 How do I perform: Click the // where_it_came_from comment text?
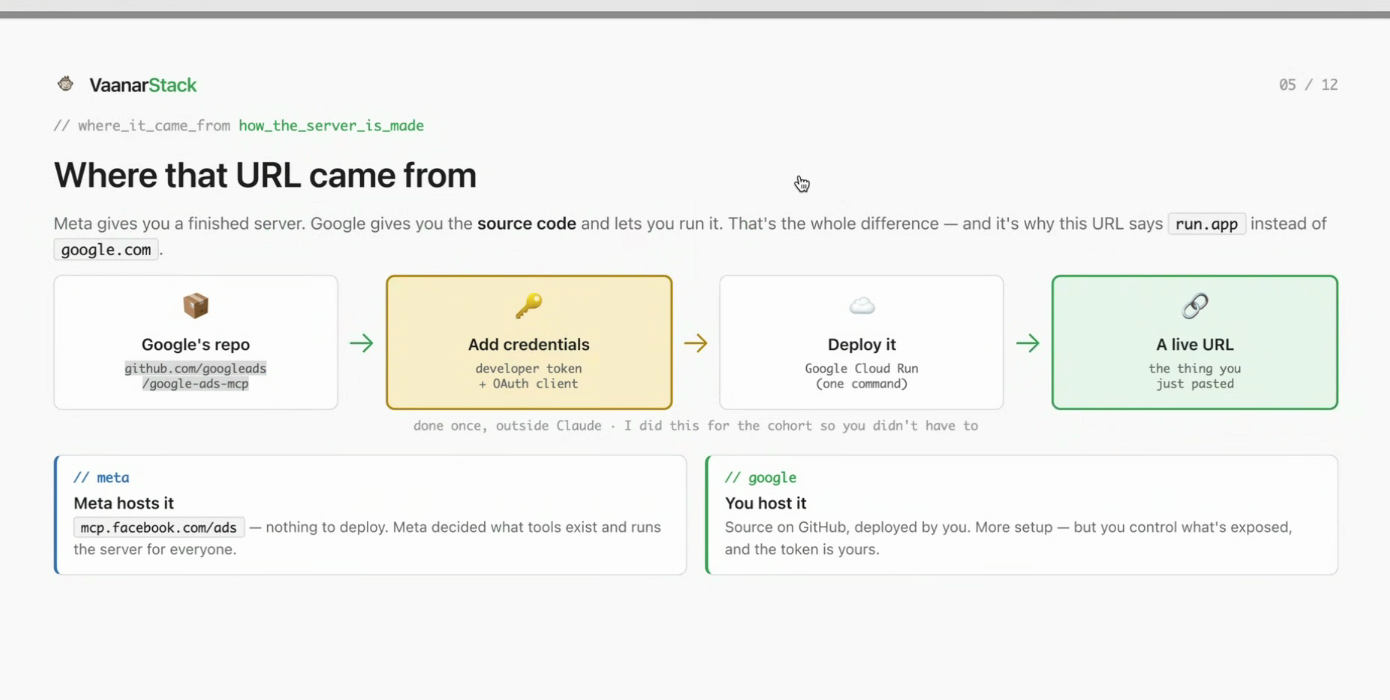143,126
